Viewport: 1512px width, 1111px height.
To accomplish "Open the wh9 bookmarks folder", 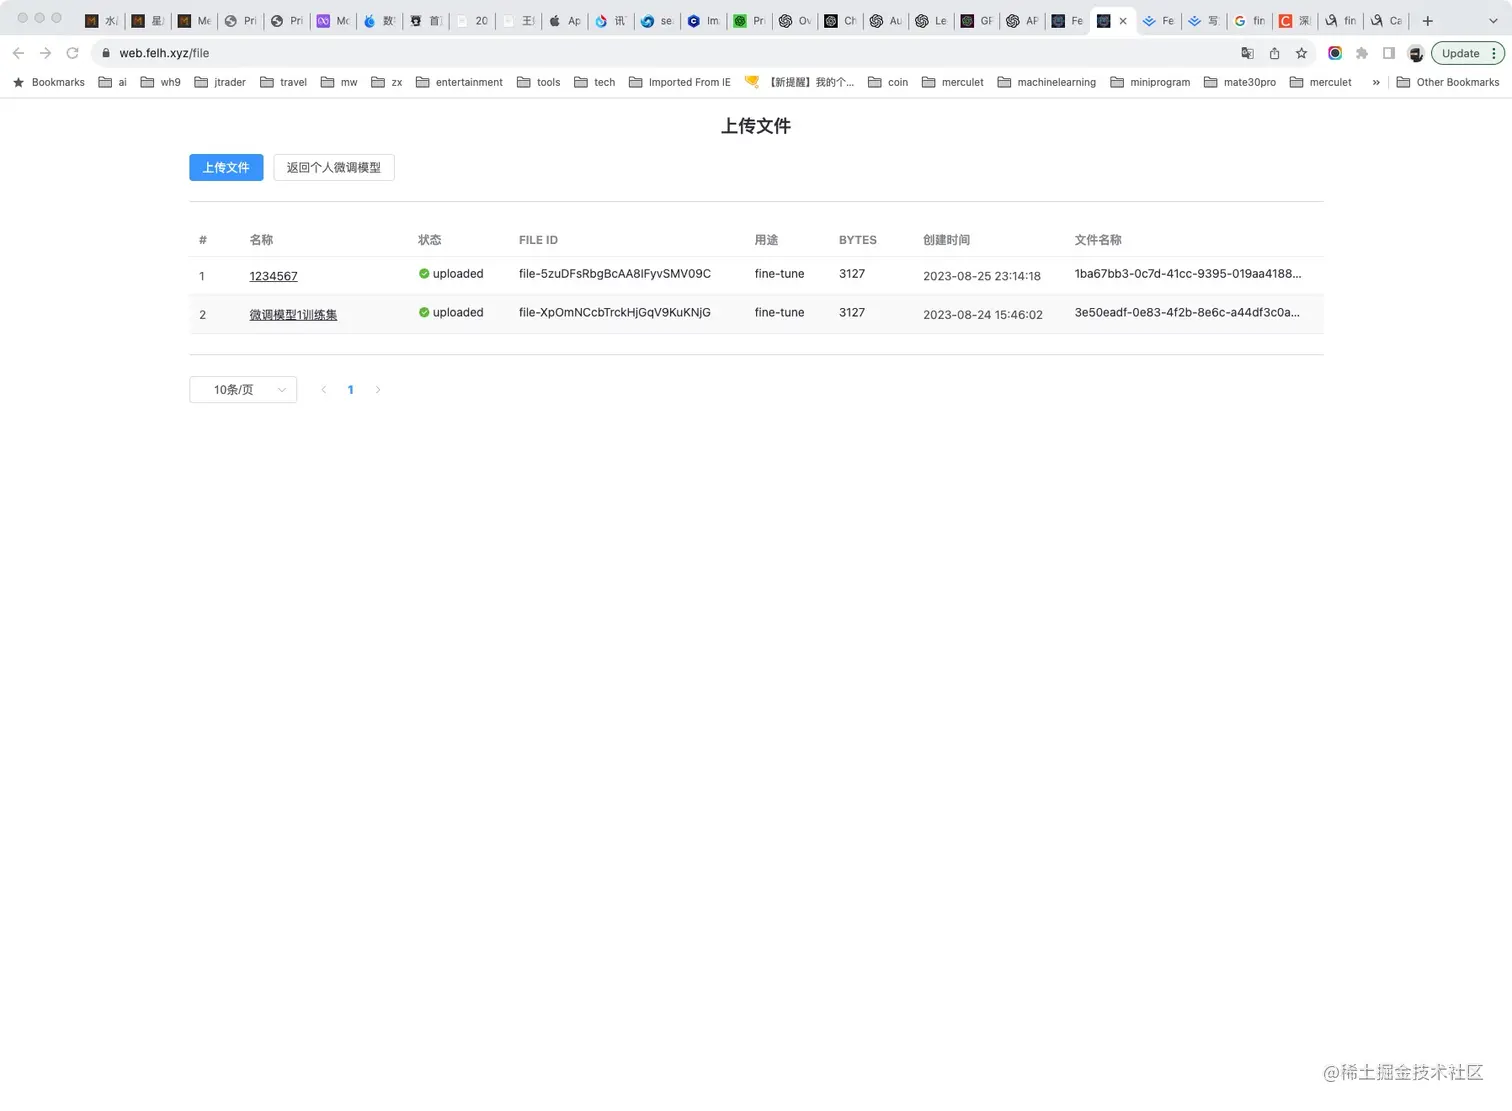I will point(161,82).
